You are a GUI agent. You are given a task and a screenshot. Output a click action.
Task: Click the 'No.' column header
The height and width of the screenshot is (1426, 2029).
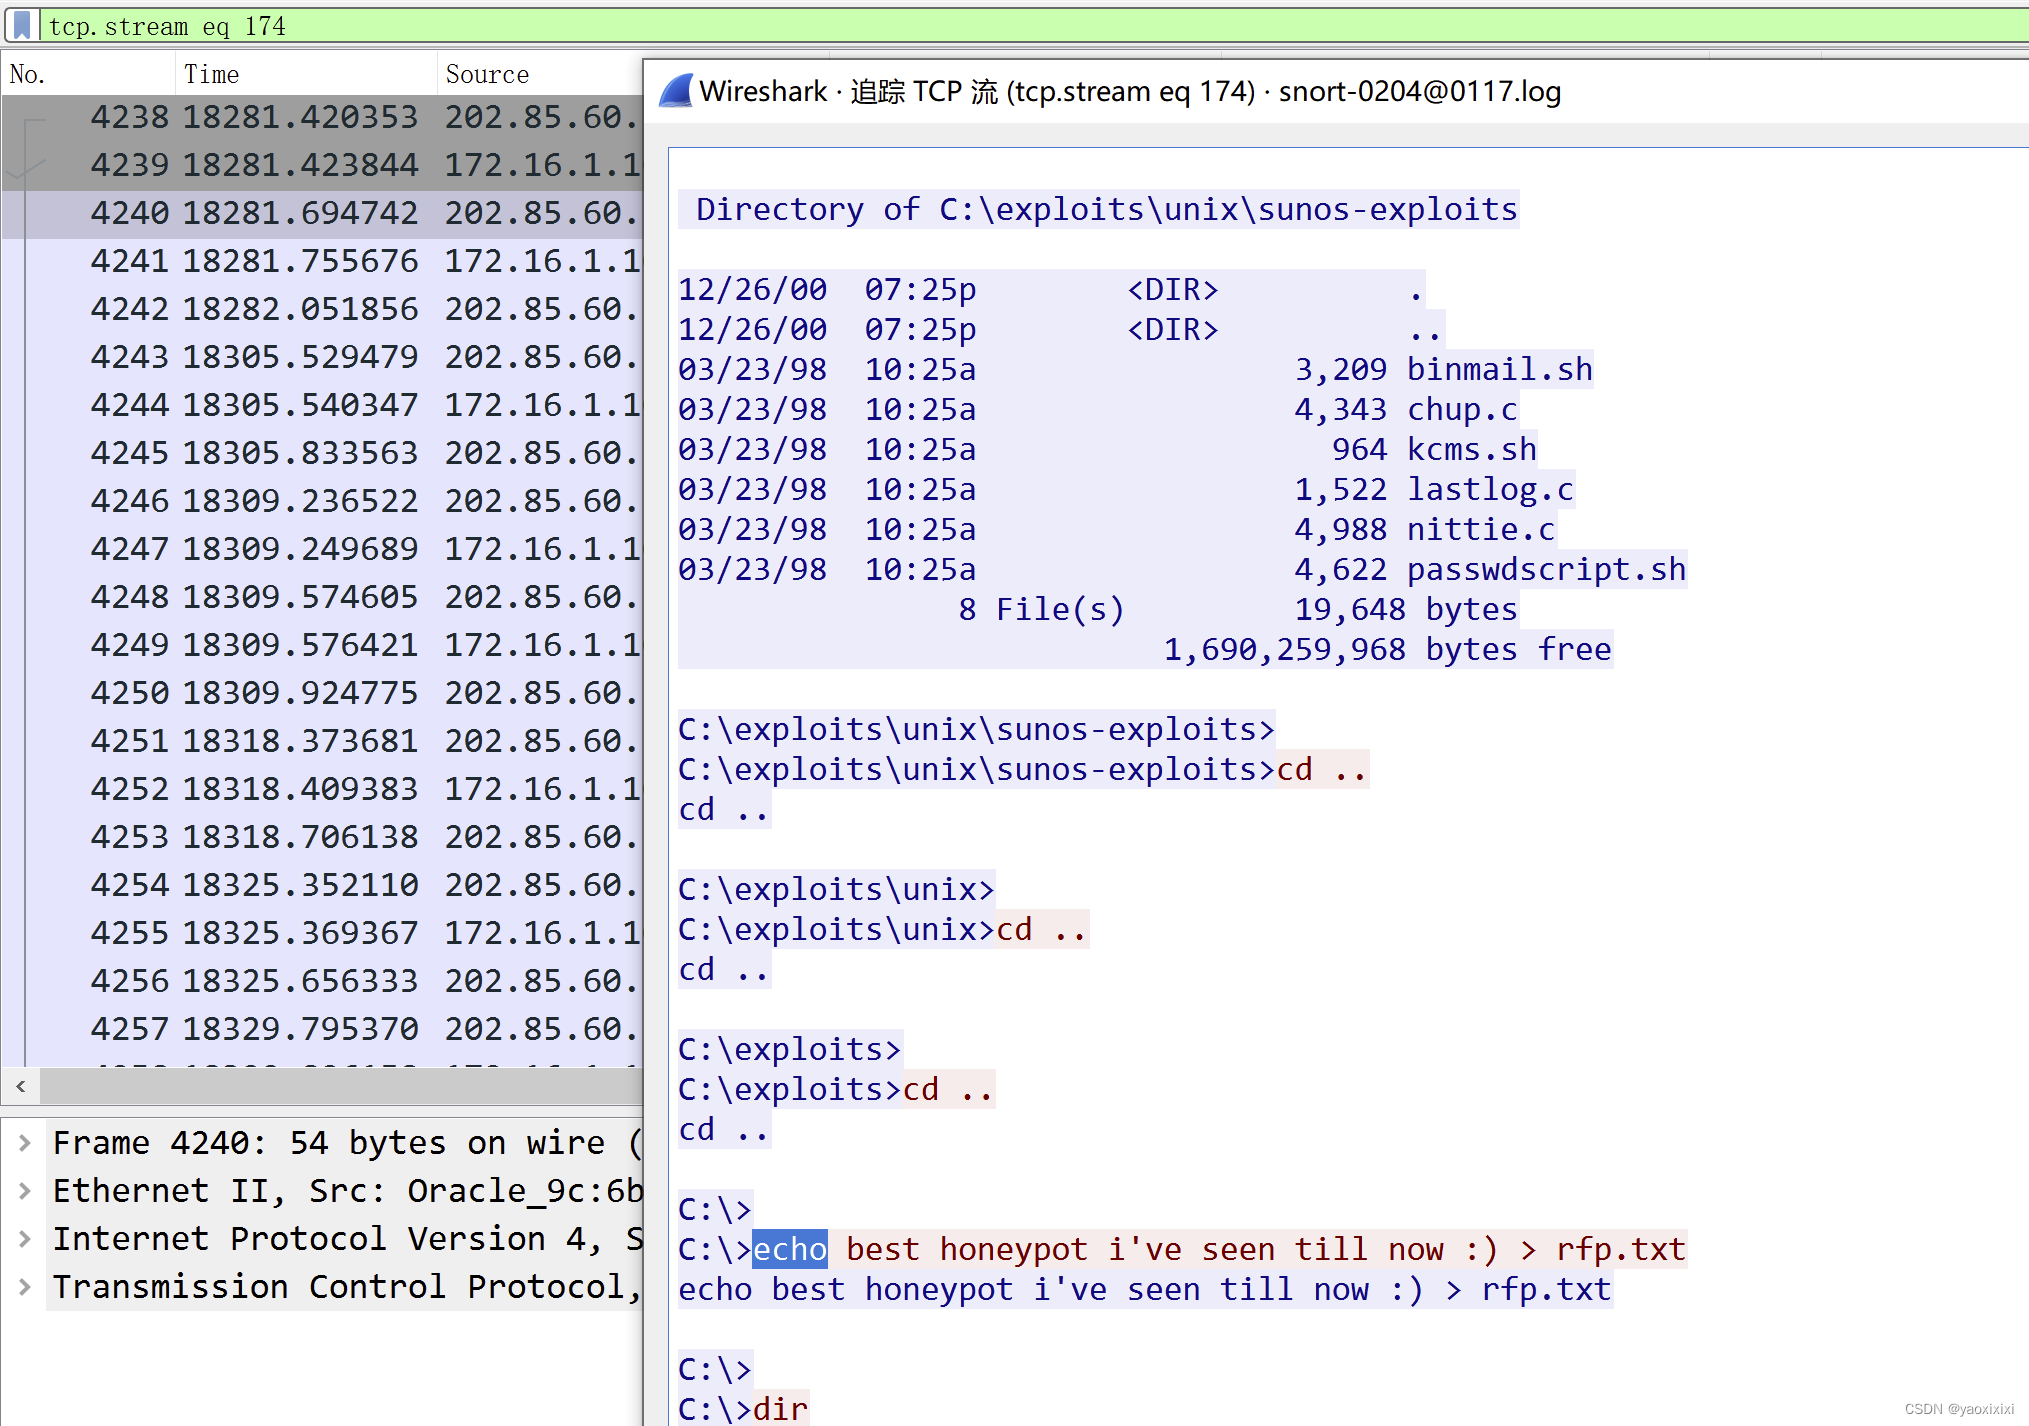(88, 74)
